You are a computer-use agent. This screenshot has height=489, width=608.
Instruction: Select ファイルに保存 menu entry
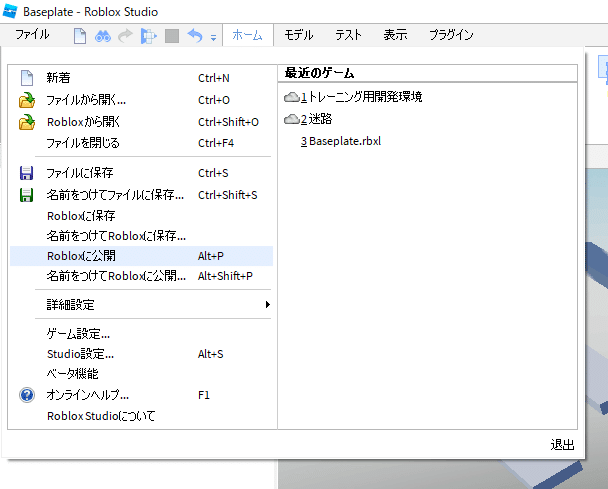click(x=142, y=173)
